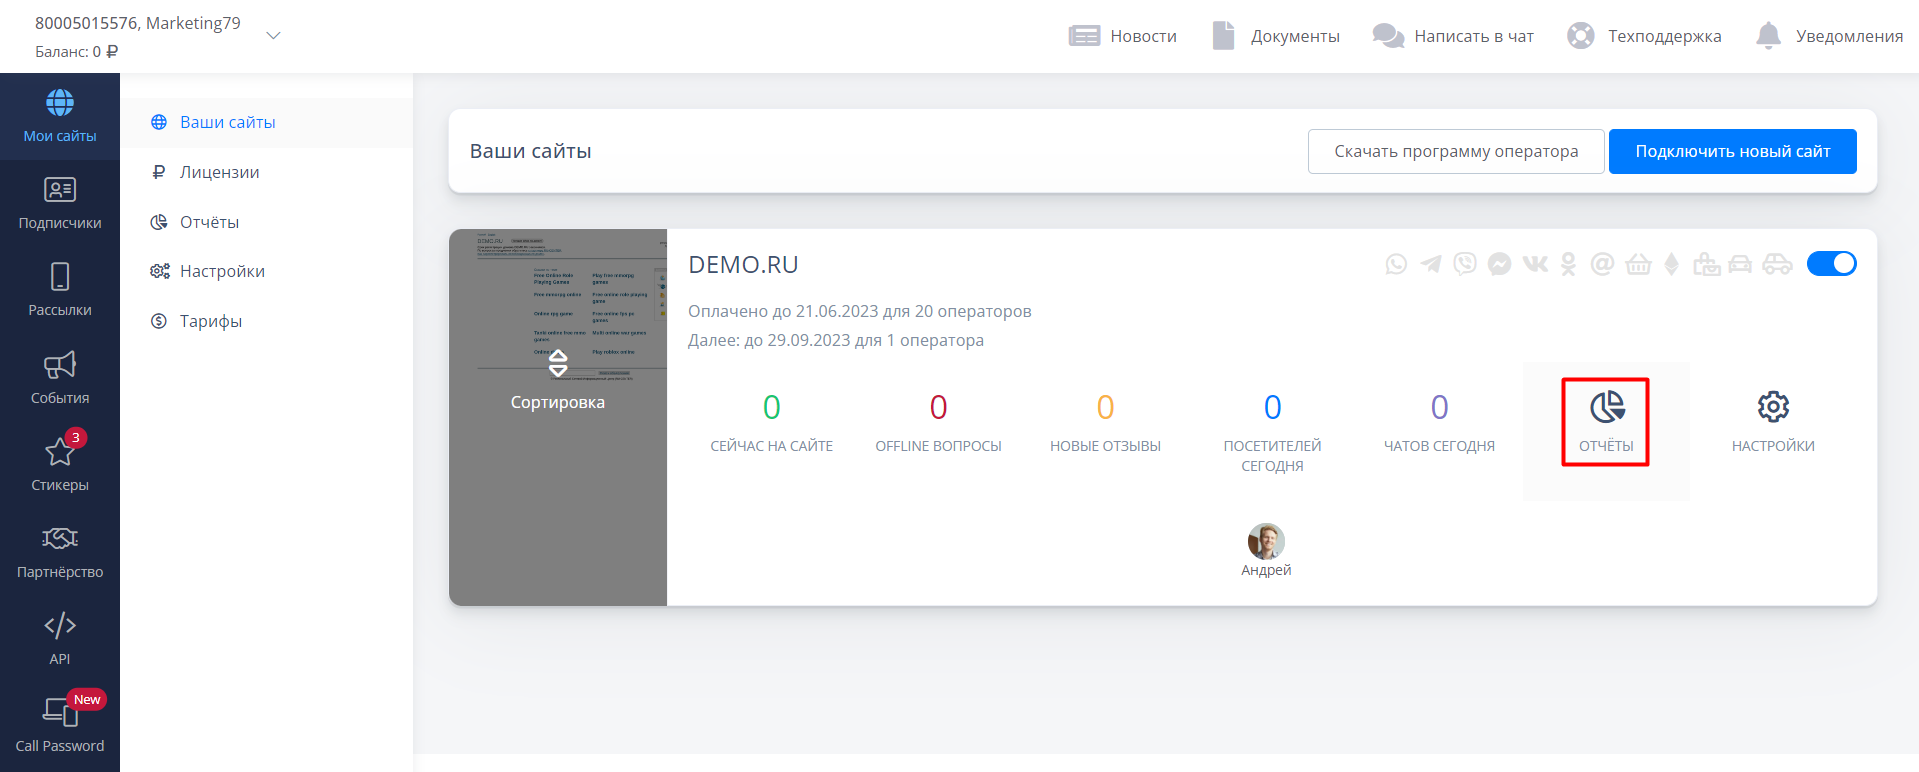Viewport: 1919px width, 772px height.
Task: Expand the account dropdown next to Marketing79
Action: point(273,36)
